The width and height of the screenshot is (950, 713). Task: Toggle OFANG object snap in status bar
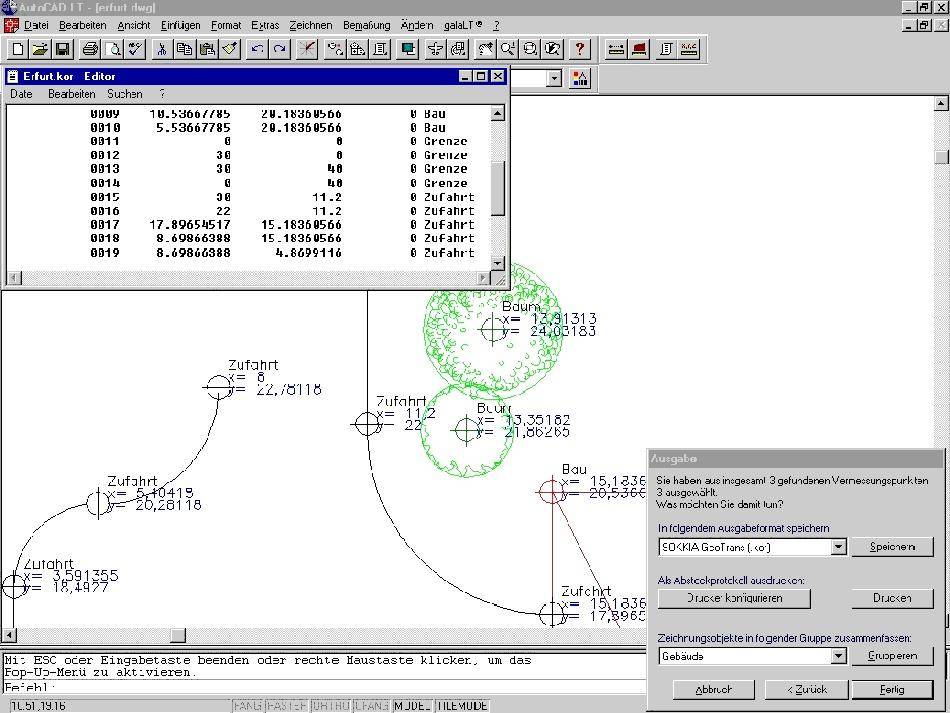[x=371, y=706]
